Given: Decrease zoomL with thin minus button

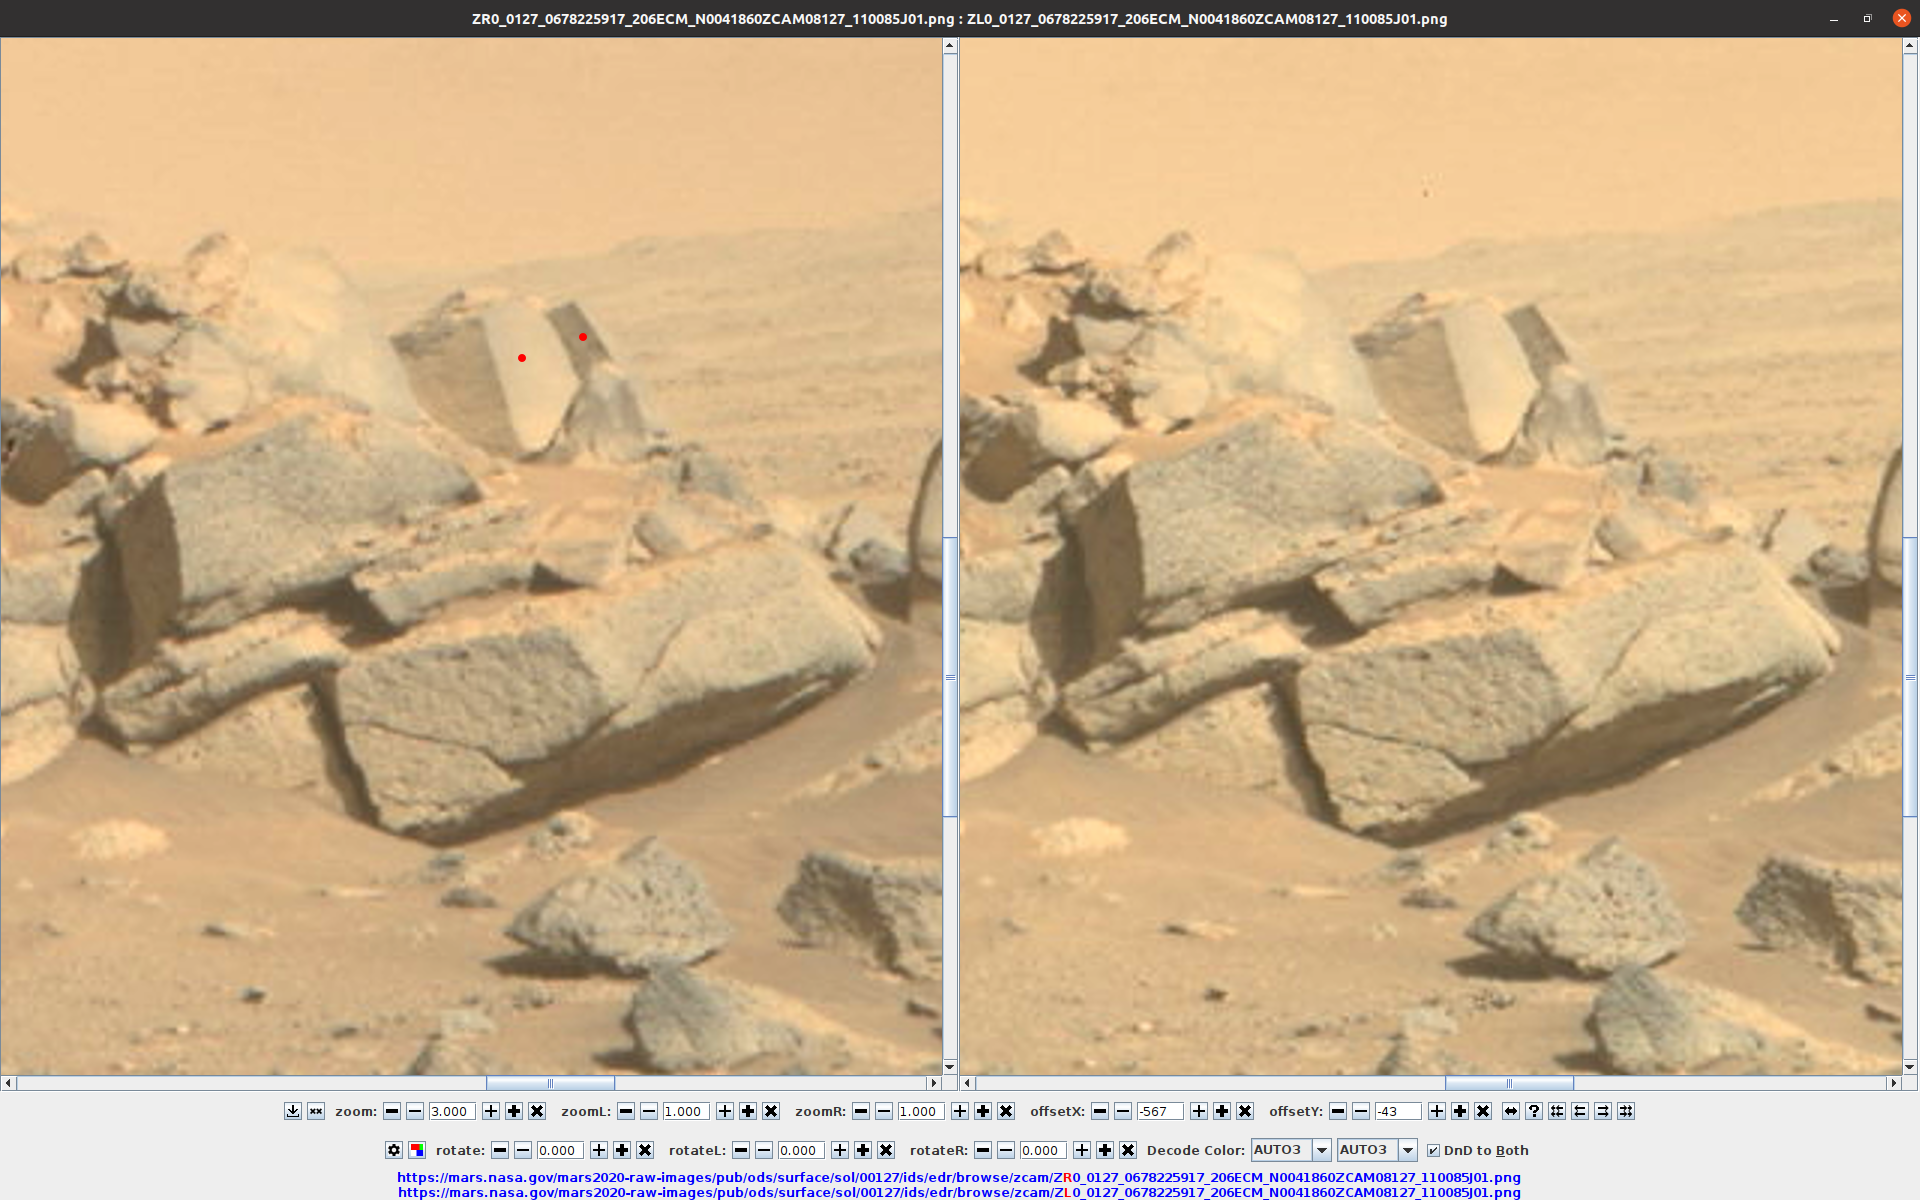Looking at the screenshot, I should (649, 1111).
